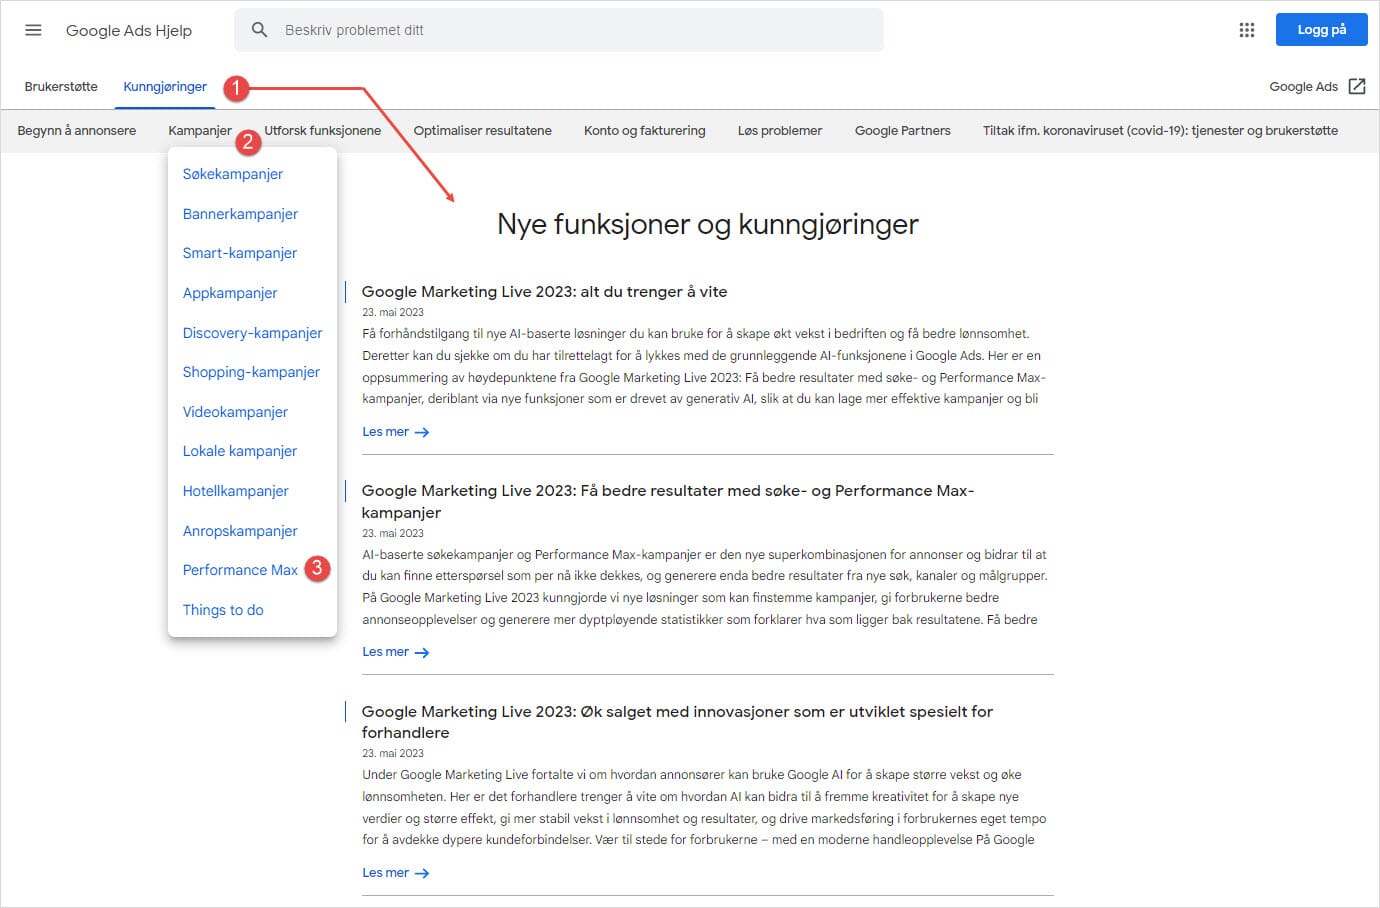Open the Google Marketing Live 2023 article headline
The height and width of the screenshot is (908, 1380).
click(545, 291)
